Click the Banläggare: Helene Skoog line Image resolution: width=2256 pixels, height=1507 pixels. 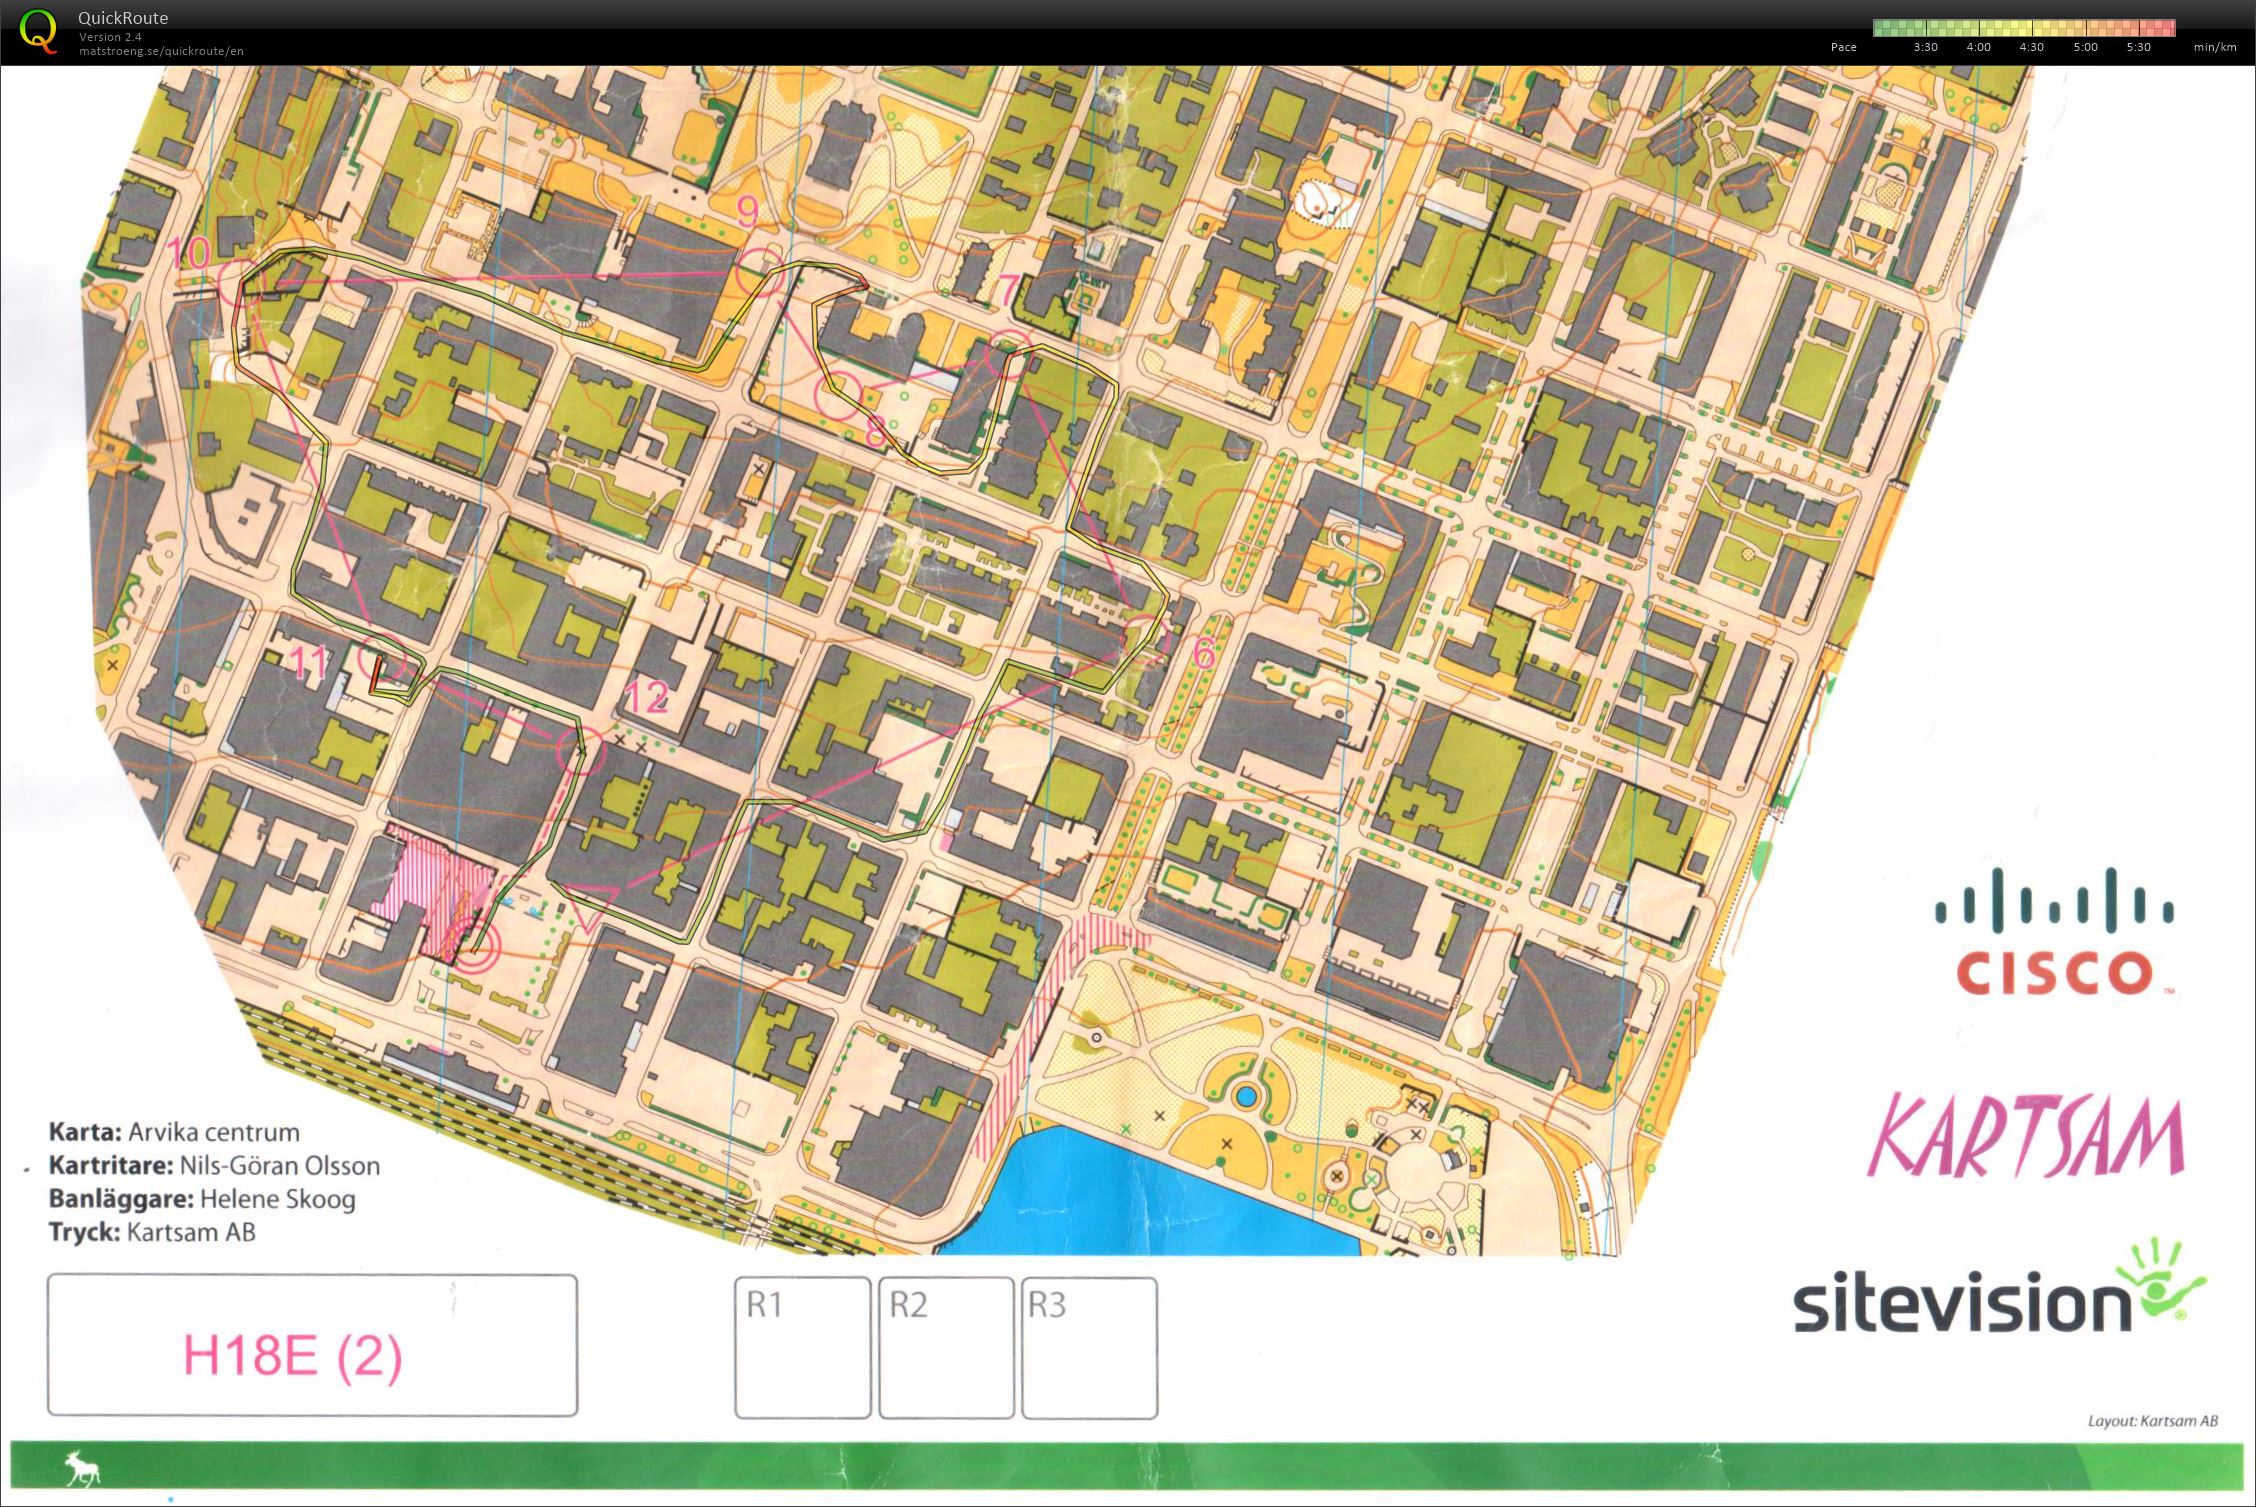(202, 1198)
